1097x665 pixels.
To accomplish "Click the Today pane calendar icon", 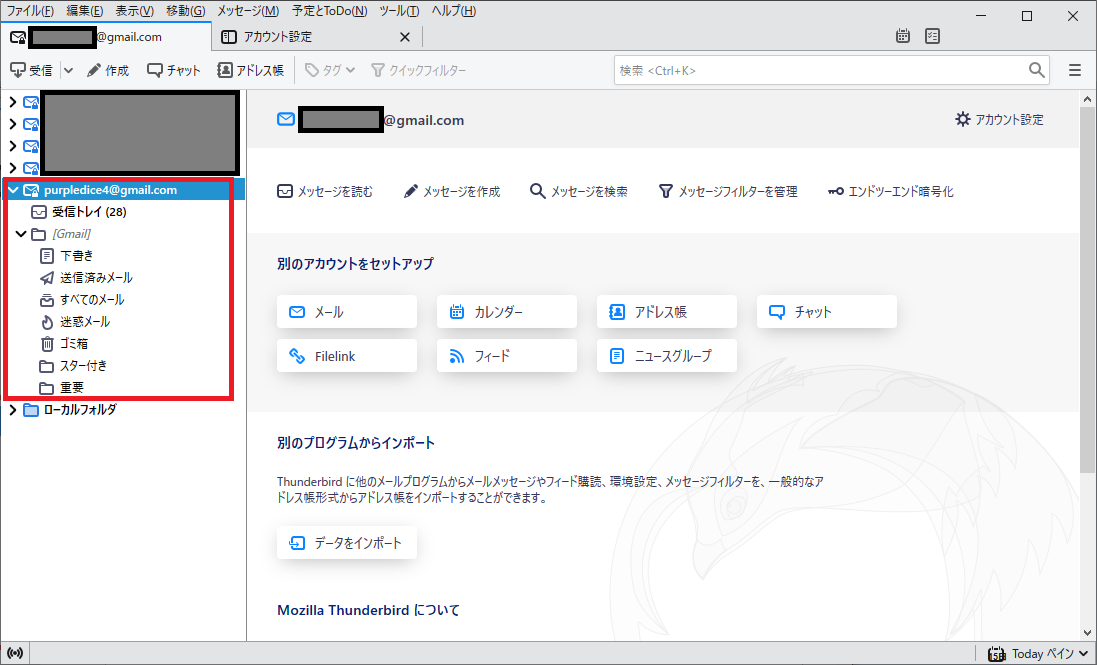I will click(996, 654).
